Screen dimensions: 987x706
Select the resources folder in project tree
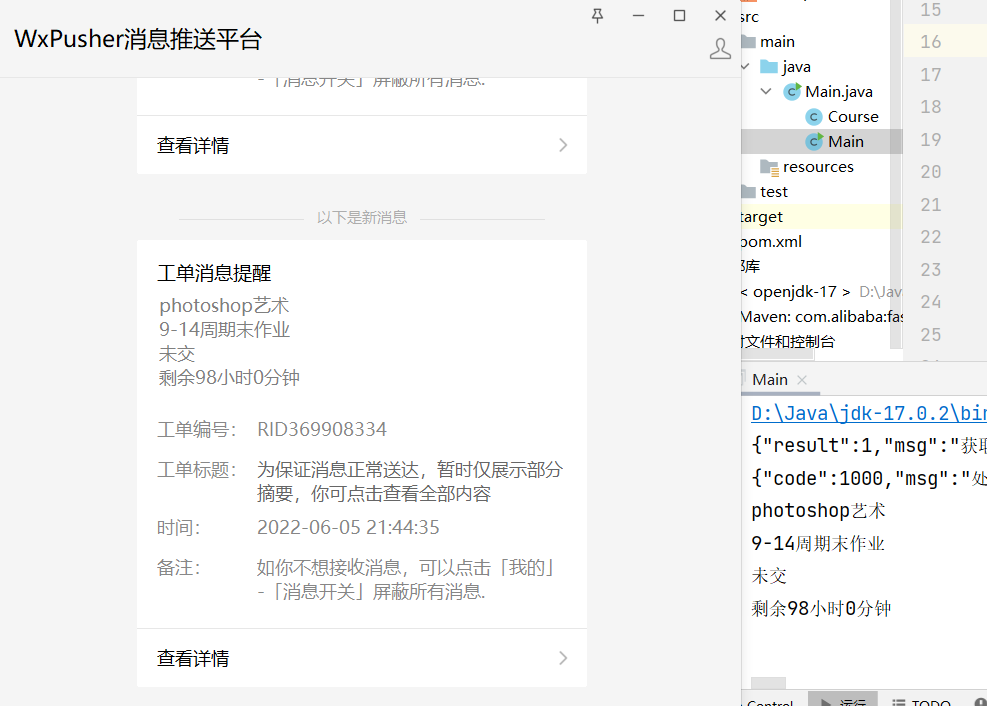(818, 167)
